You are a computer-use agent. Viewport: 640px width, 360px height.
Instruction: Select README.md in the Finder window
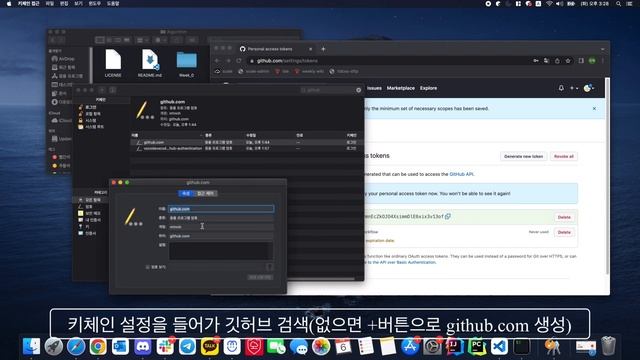click(150, 63)
